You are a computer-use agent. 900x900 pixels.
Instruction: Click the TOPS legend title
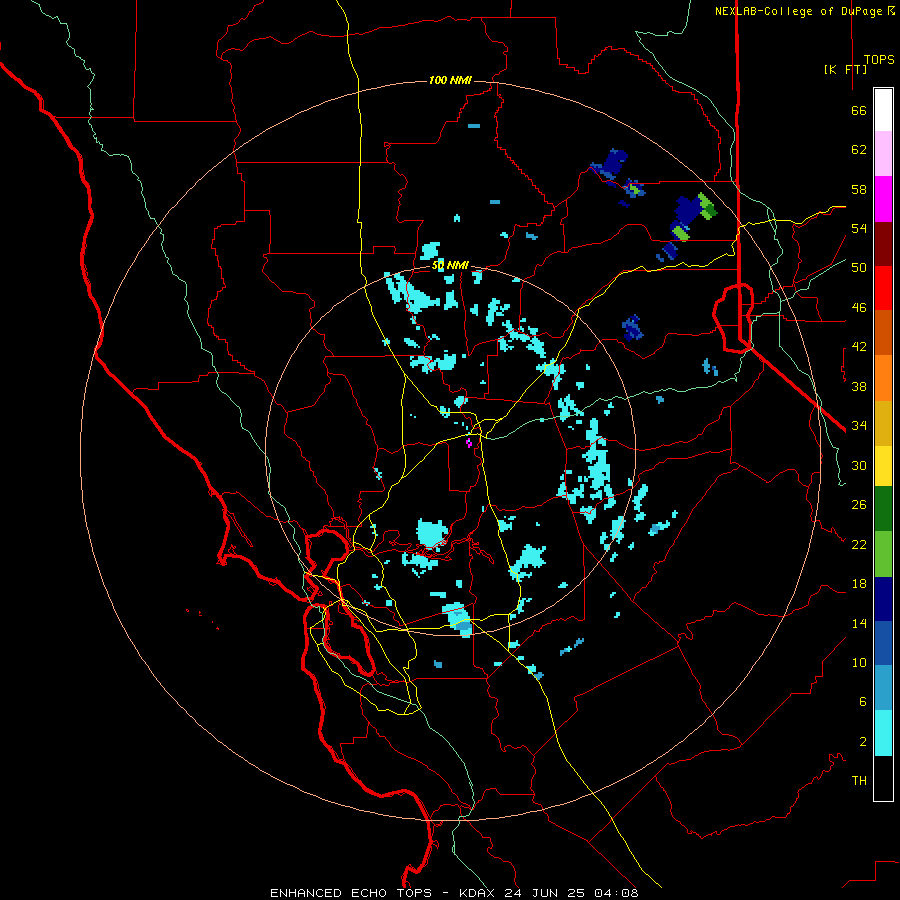click(x=879, y=60)
